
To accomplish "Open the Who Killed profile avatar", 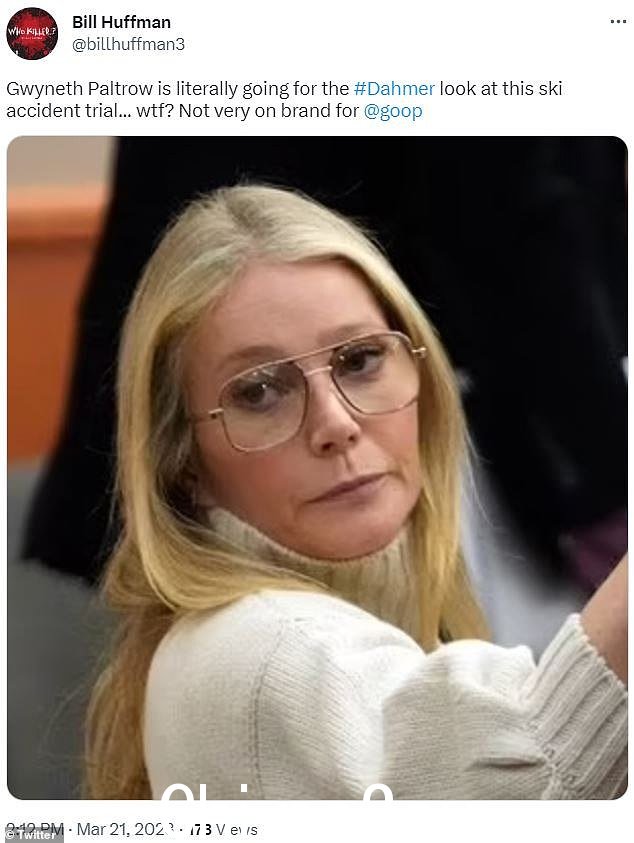I will pos(32,33).
